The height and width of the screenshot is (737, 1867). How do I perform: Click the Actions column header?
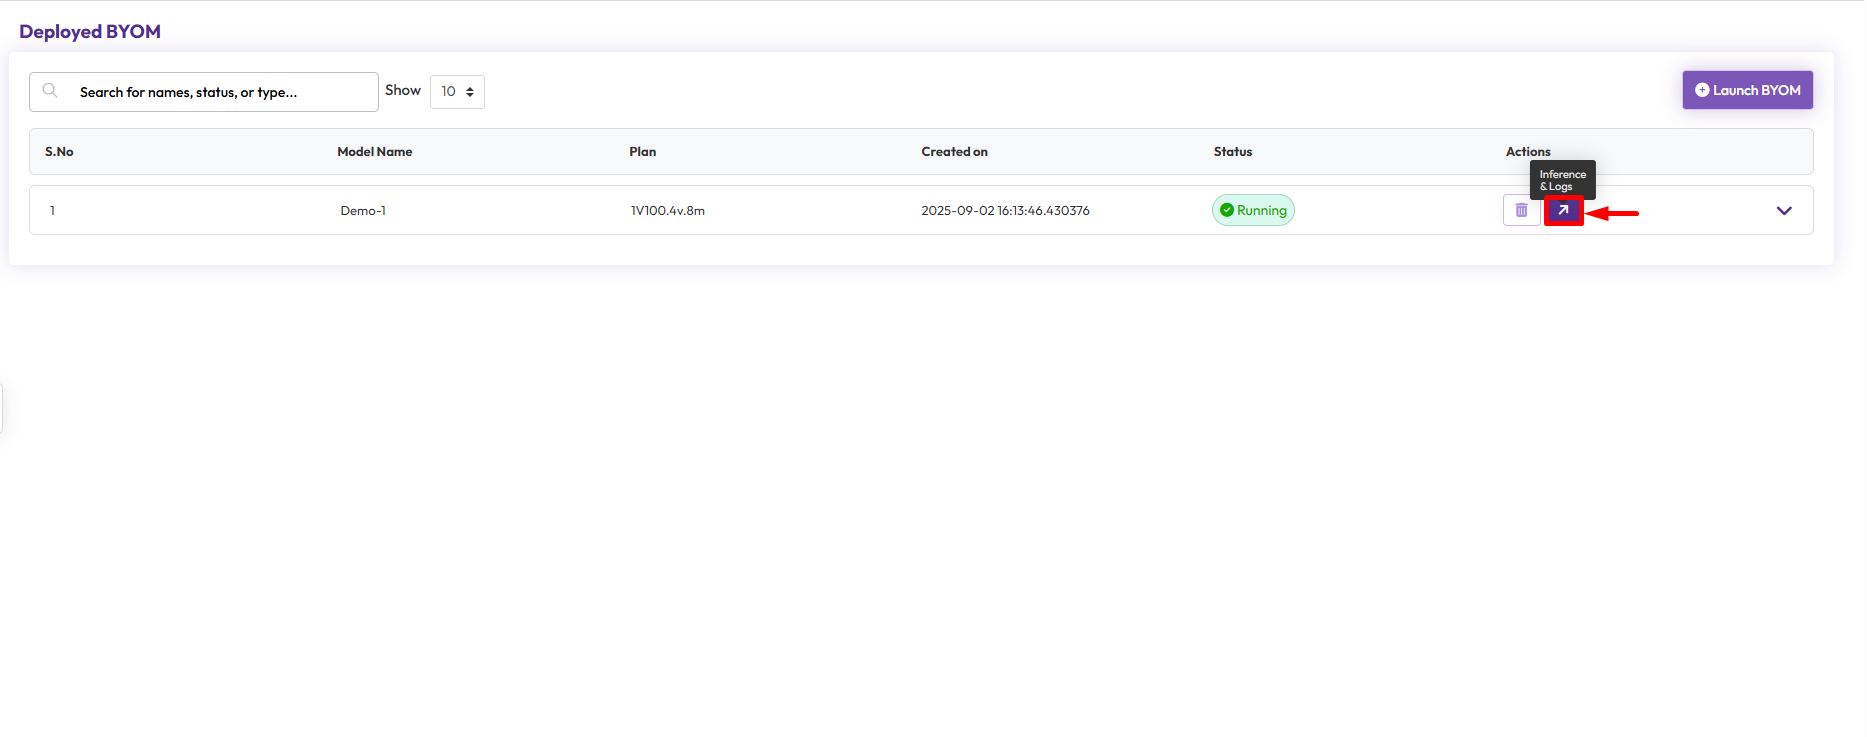(x=1527, y=152)
